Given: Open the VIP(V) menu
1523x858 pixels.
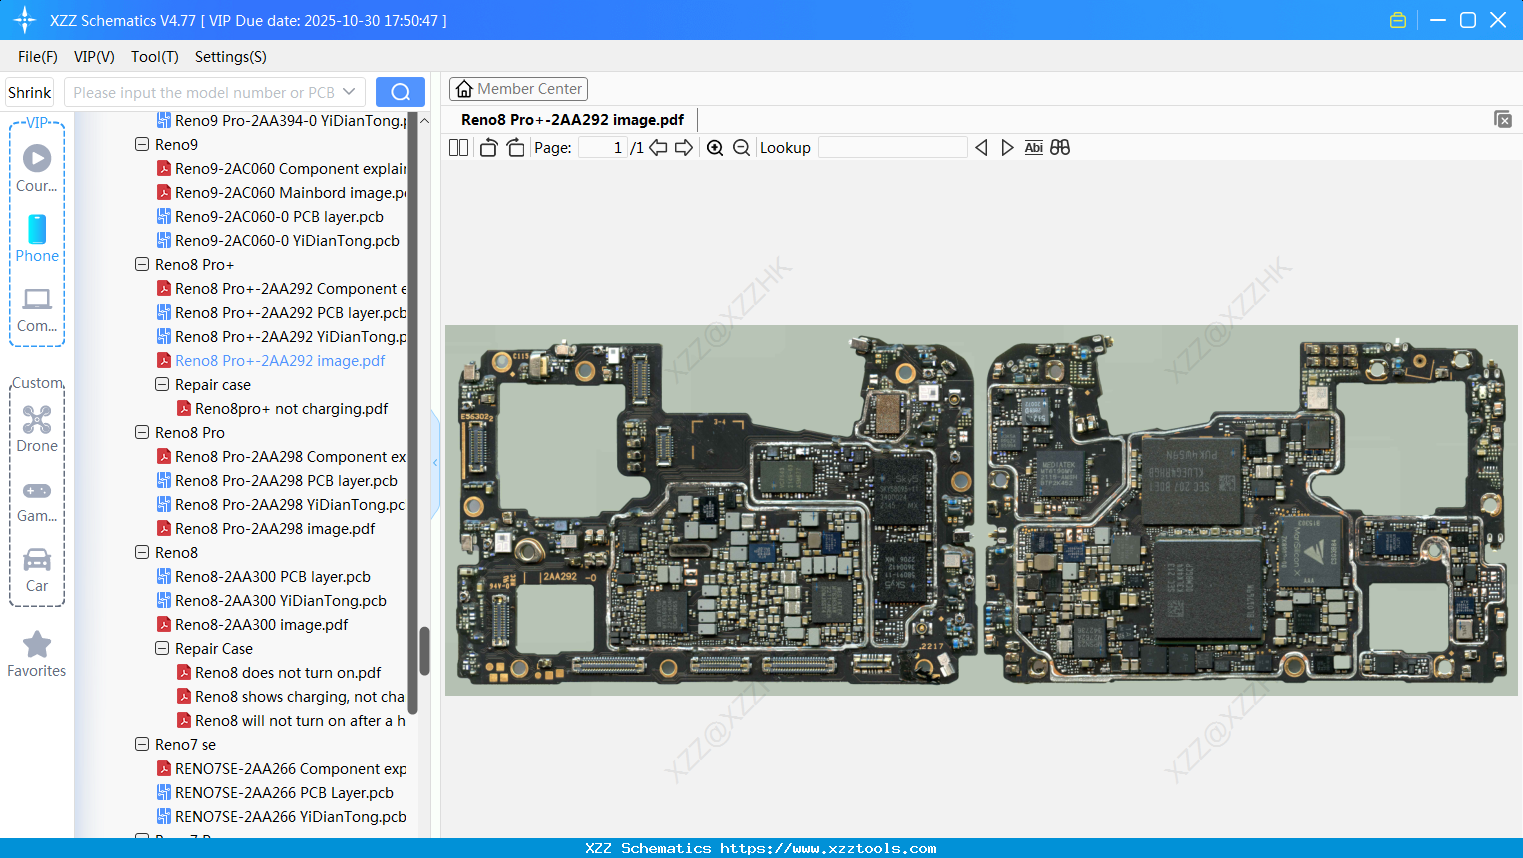Looking at the screenshot, I should pyautogui.click(x=94, y=57).
